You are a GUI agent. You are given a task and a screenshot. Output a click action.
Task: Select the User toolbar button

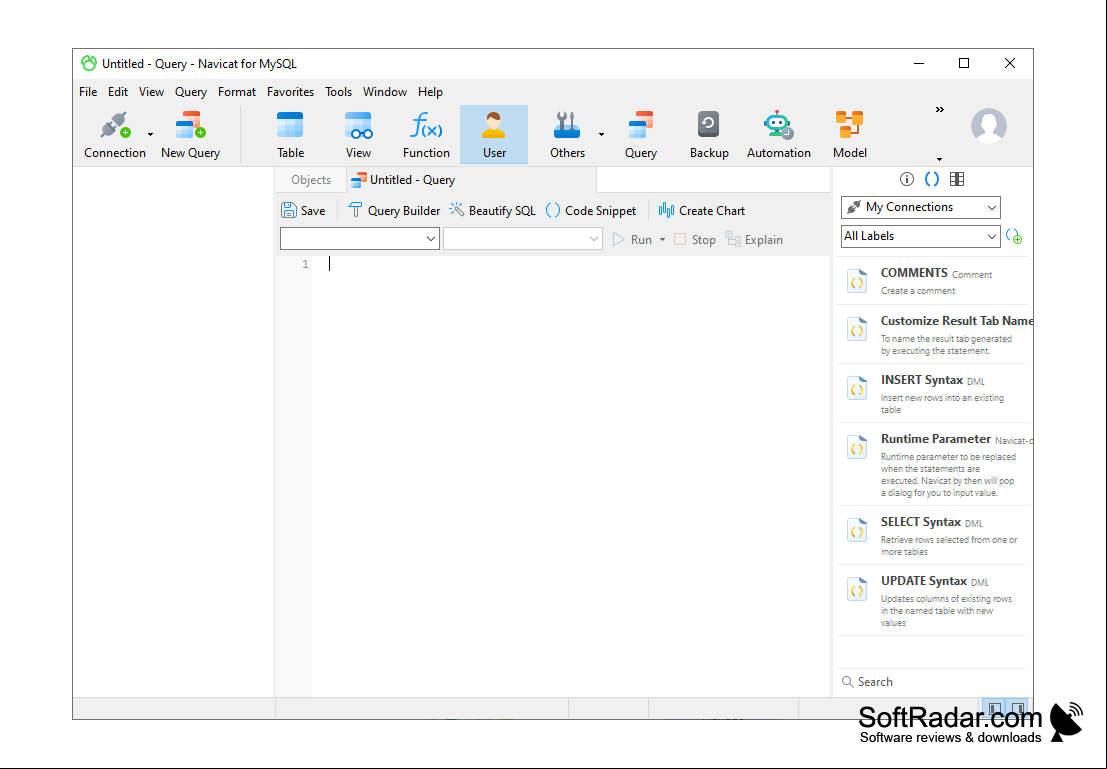494,134
